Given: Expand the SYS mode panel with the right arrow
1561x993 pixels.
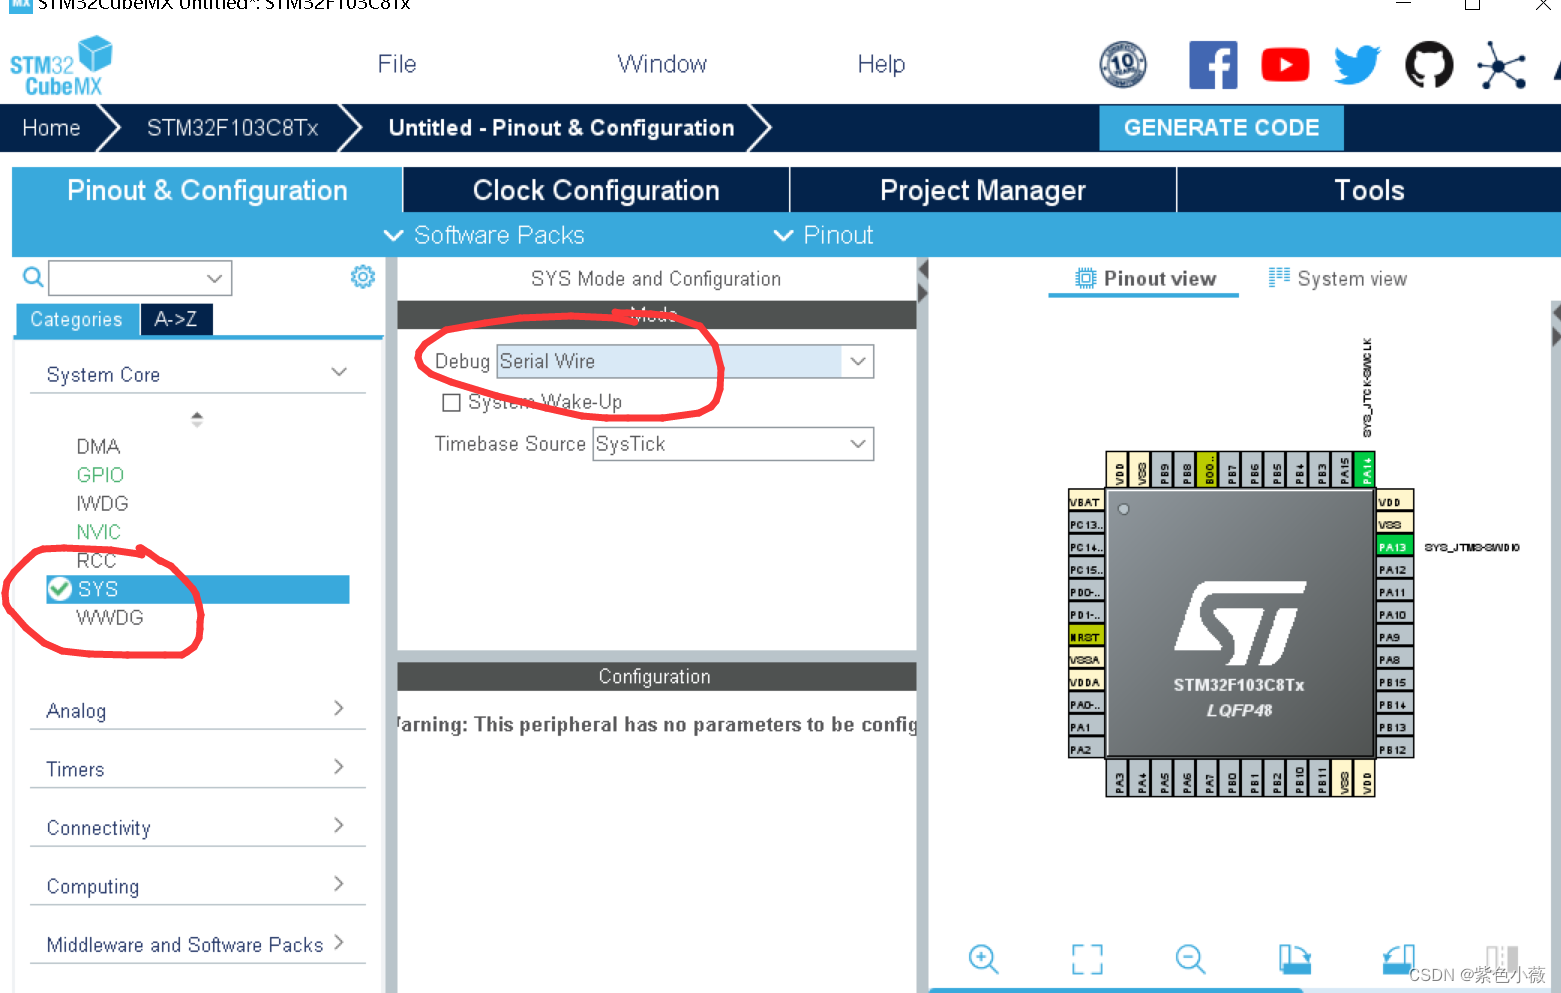Looking at the screenshot, I should [923, 292].
